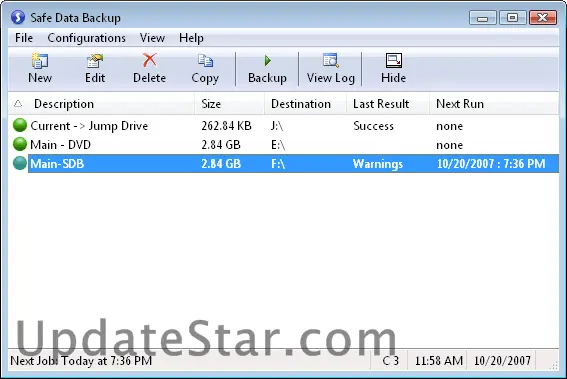Screen dimensions: 567x379
Task: Click the red X Delete toolbar icon
Action: [149, 60]
